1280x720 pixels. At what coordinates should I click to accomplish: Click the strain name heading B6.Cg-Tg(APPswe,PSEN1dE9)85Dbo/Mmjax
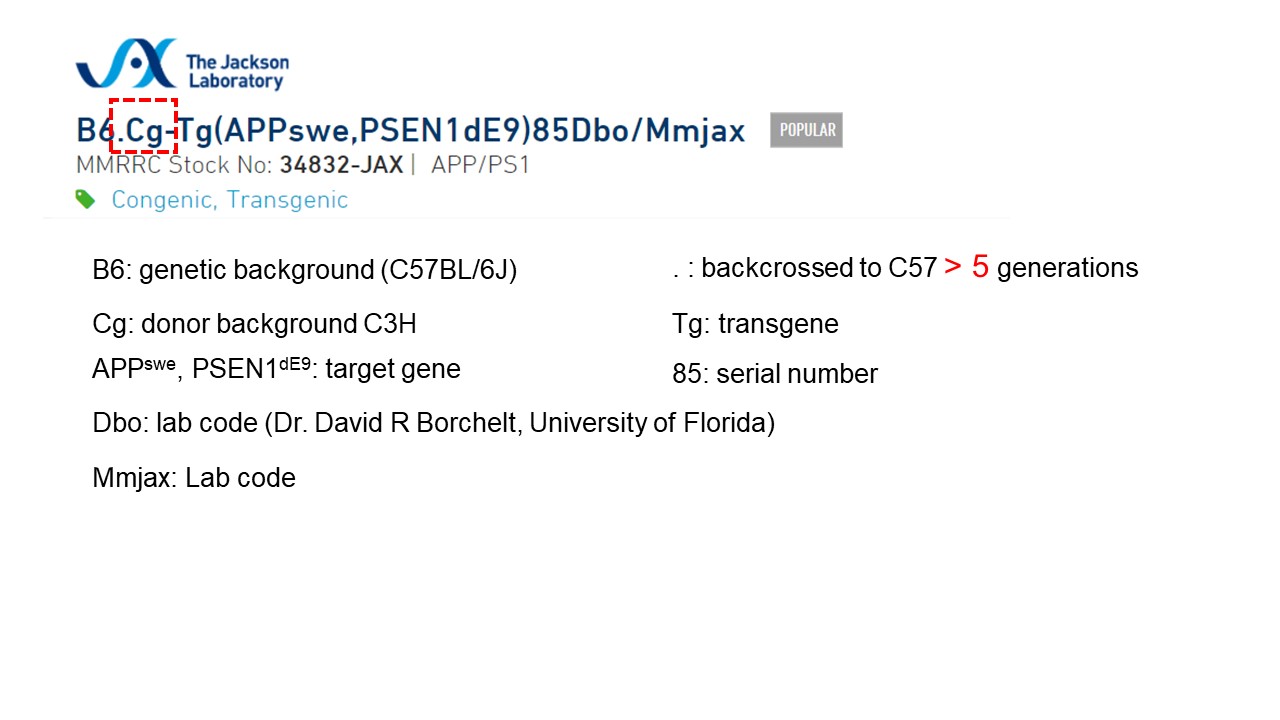point(411,131)
